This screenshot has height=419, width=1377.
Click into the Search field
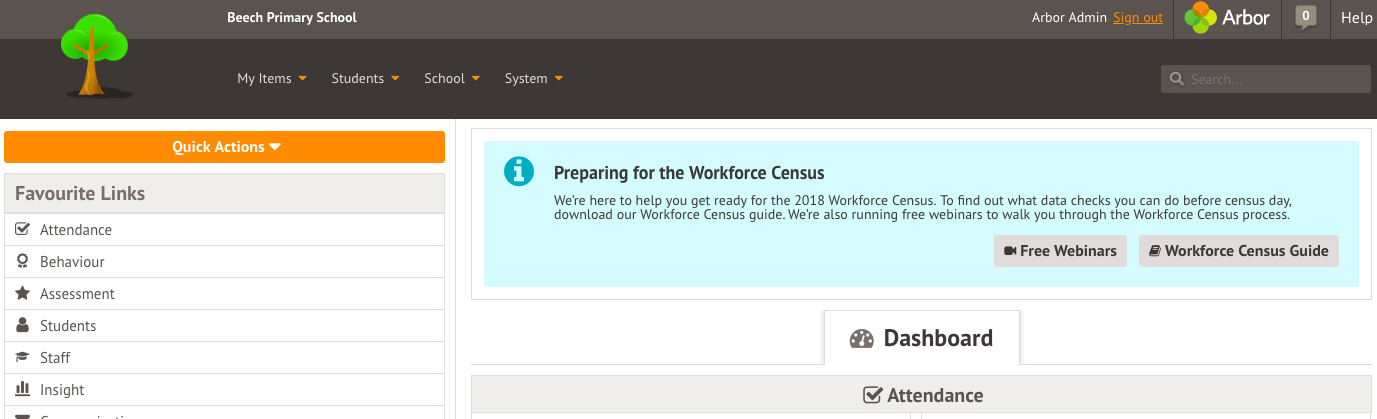pyautogui.click(x=1266, y=79)
